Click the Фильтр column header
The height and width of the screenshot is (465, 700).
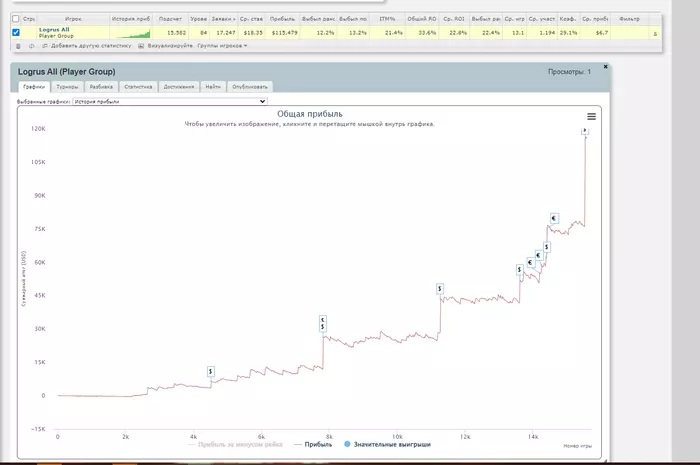(x=629, y=19)
